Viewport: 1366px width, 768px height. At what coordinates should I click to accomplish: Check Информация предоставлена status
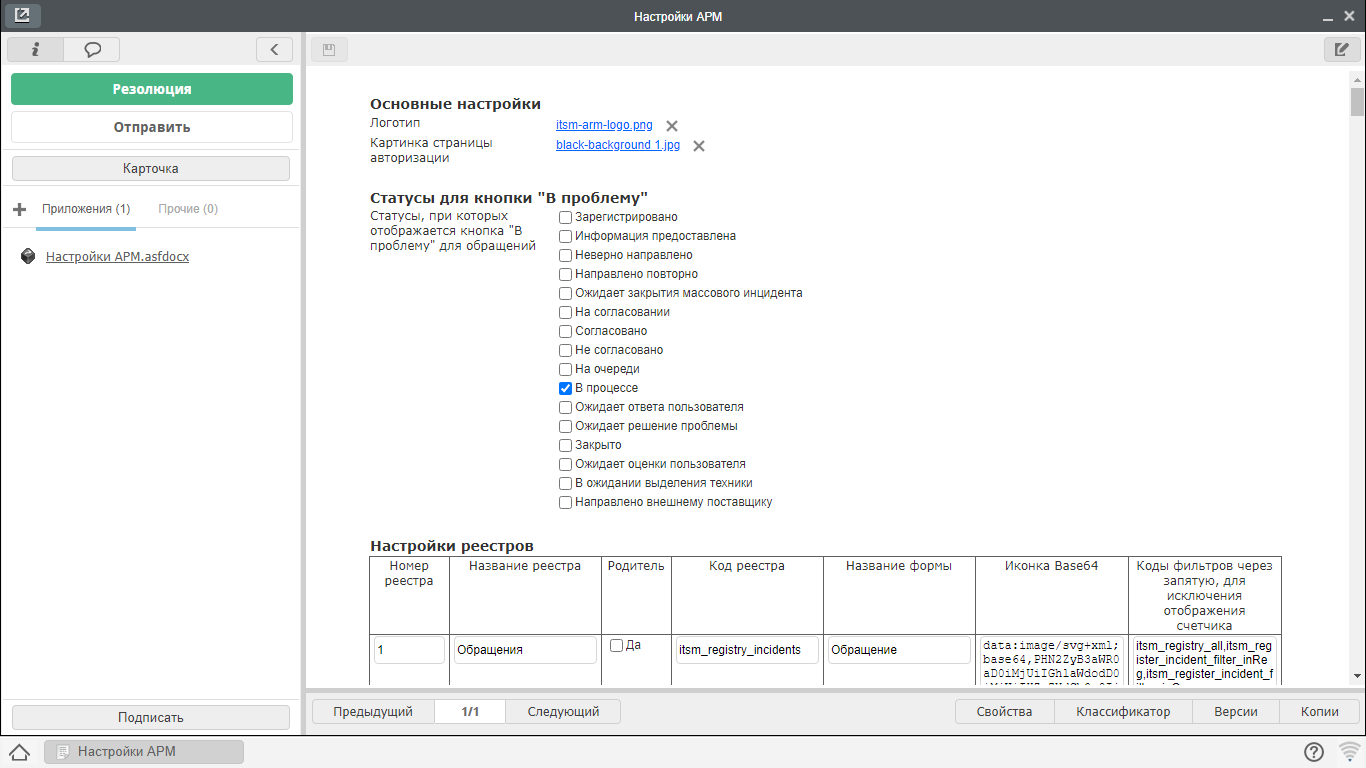pyautogui.click(x=566, y=236)
